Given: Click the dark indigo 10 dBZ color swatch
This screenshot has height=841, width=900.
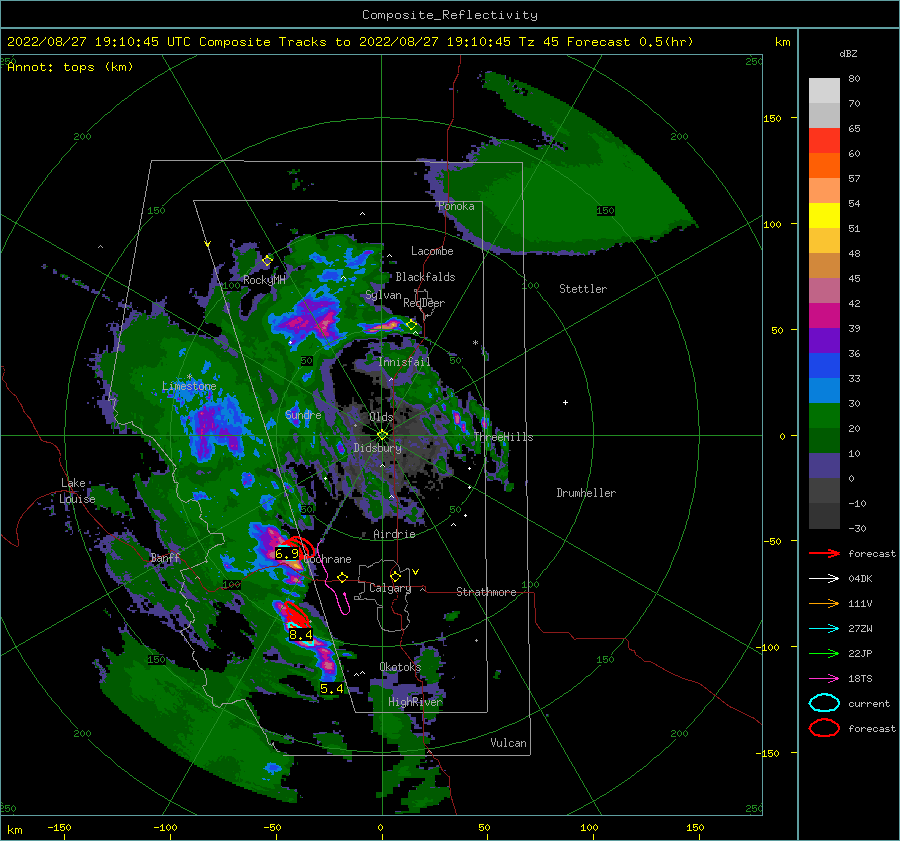Looking at the screenshot, I should click(824, 466).
